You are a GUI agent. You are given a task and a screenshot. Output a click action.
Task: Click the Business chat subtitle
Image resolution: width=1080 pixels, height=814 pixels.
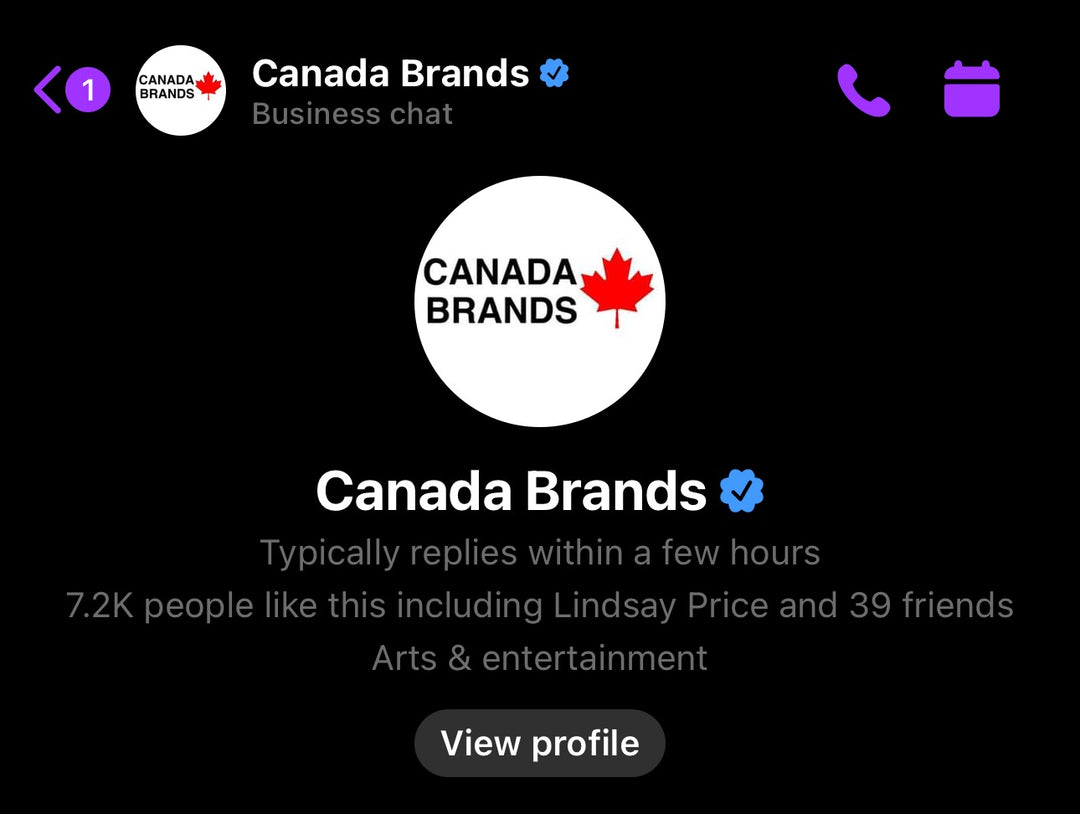point(352,114)
